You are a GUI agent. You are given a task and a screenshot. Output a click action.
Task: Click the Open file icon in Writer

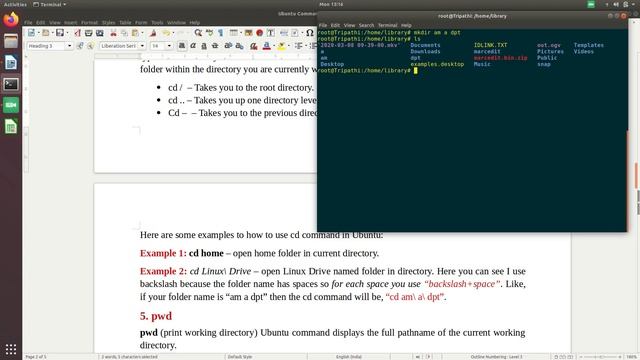click(46, 33)
